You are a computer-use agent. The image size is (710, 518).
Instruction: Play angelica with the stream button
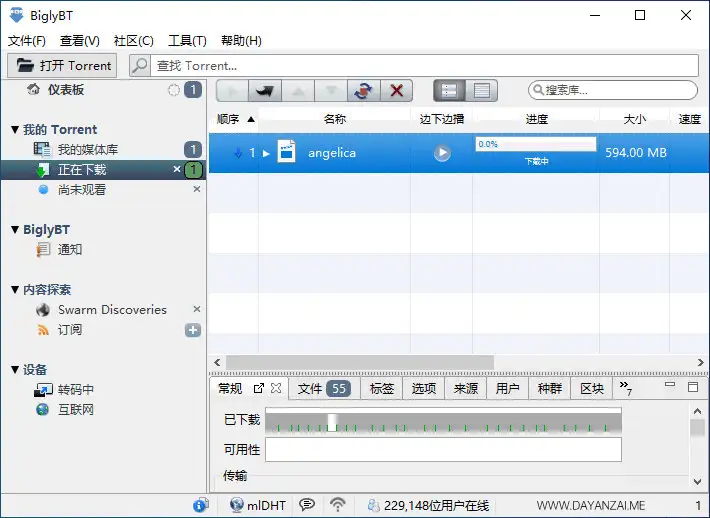(442, 153)
